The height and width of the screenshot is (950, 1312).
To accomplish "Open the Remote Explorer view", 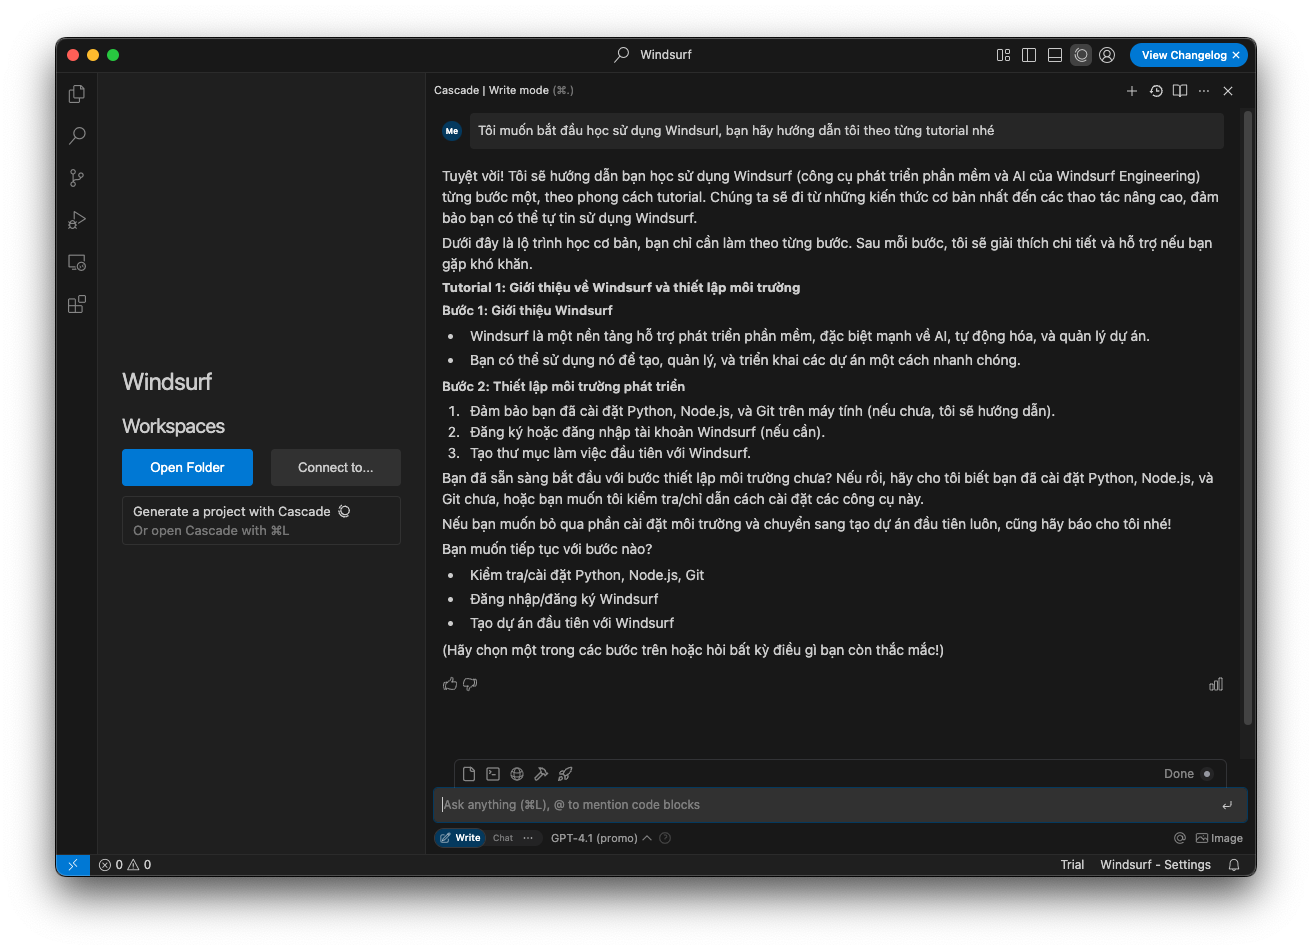I will (x=77, y=262).
